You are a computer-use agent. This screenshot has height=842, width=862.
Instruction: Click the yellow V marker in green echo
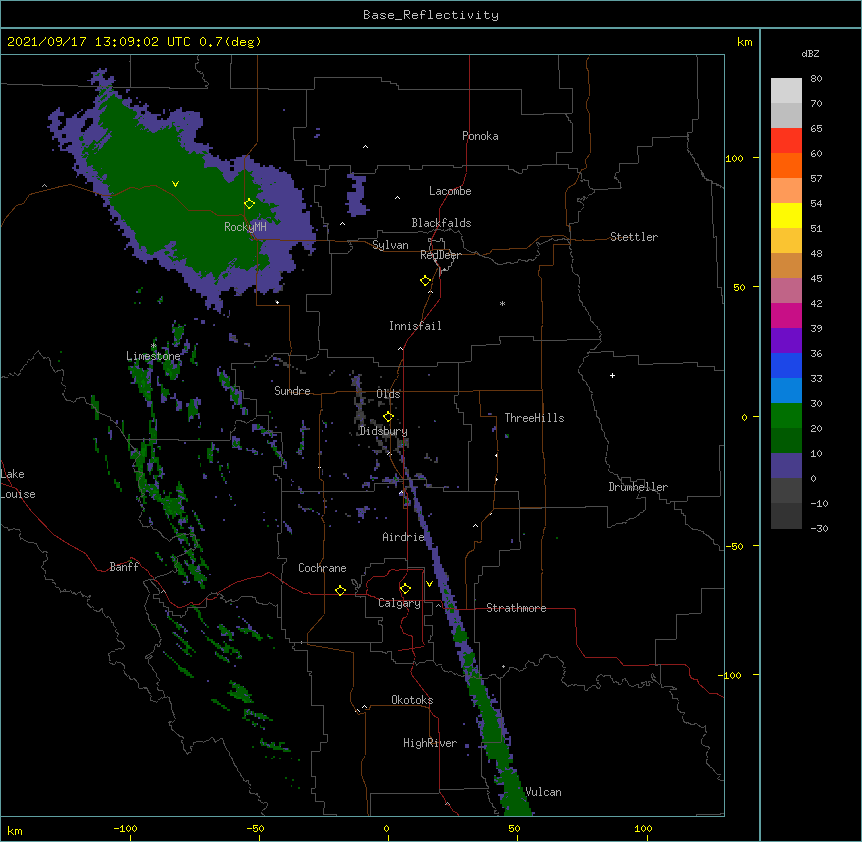tap(175, 184)
